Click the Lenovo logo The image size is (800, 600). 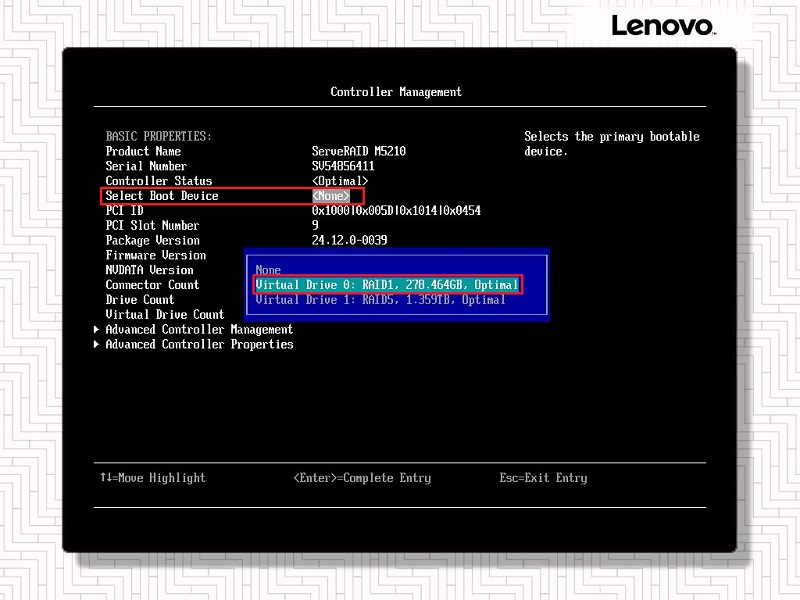[662, 26]
